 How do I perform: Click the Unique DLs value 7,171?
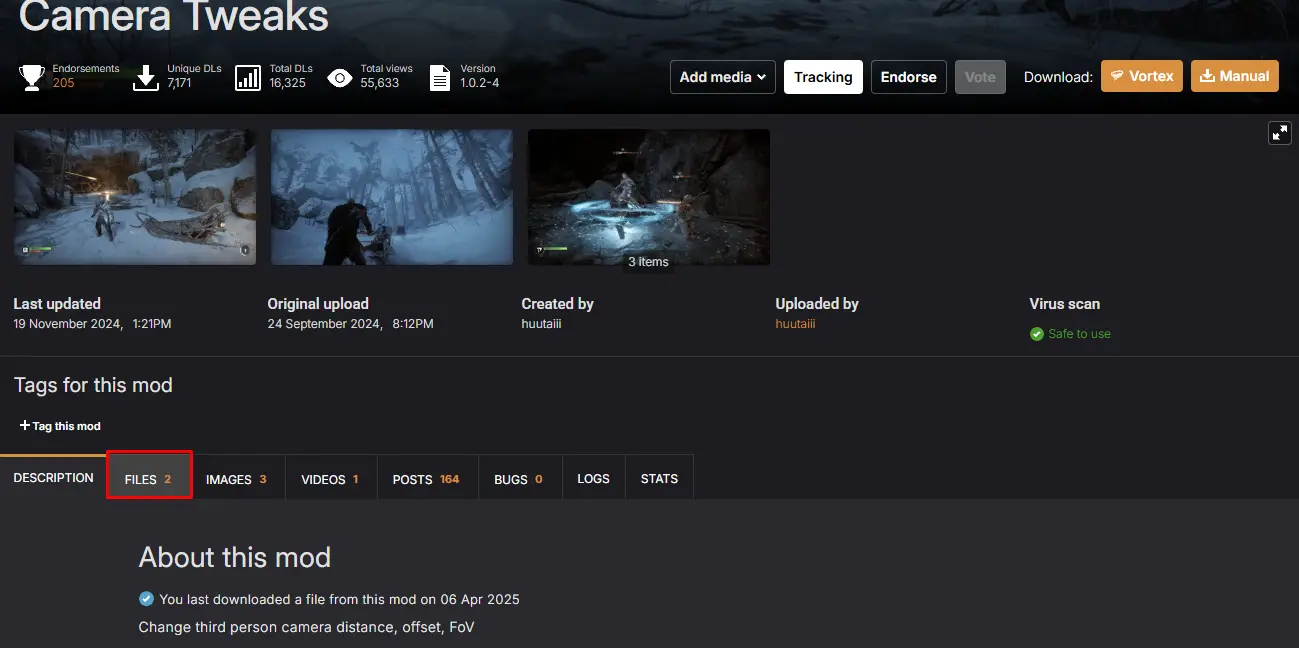(179, 83)
